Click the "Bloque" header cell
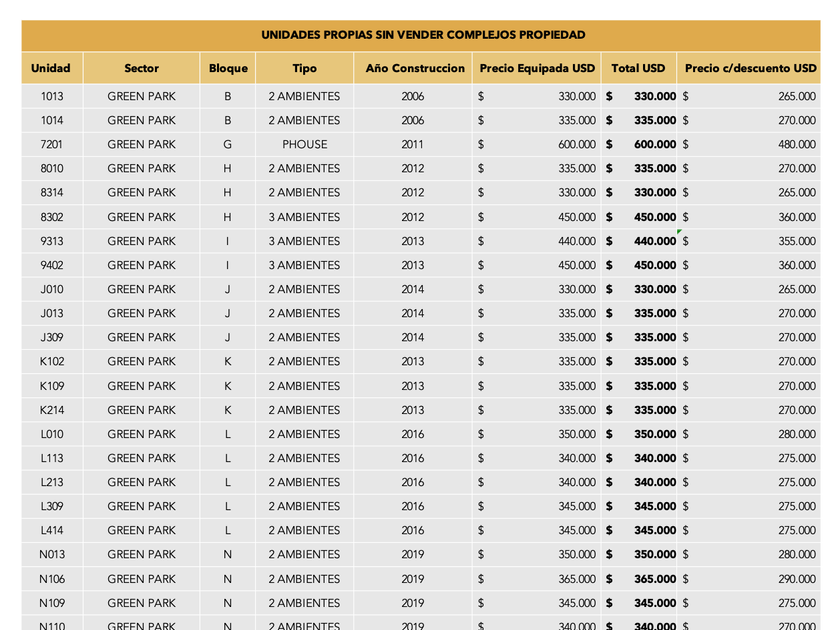The width and height of the screenshot is (840, 630). [228, 69]
